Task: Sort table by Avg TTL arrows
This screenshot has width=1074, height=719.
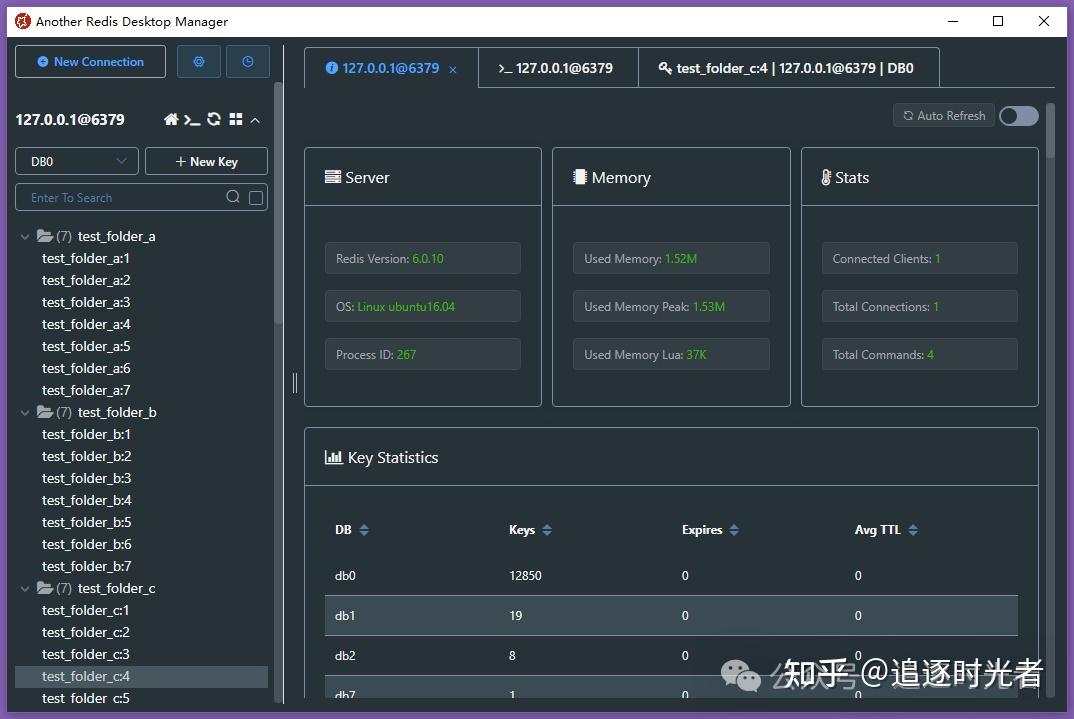Action: pyautogui.click(x=912, y=530)
